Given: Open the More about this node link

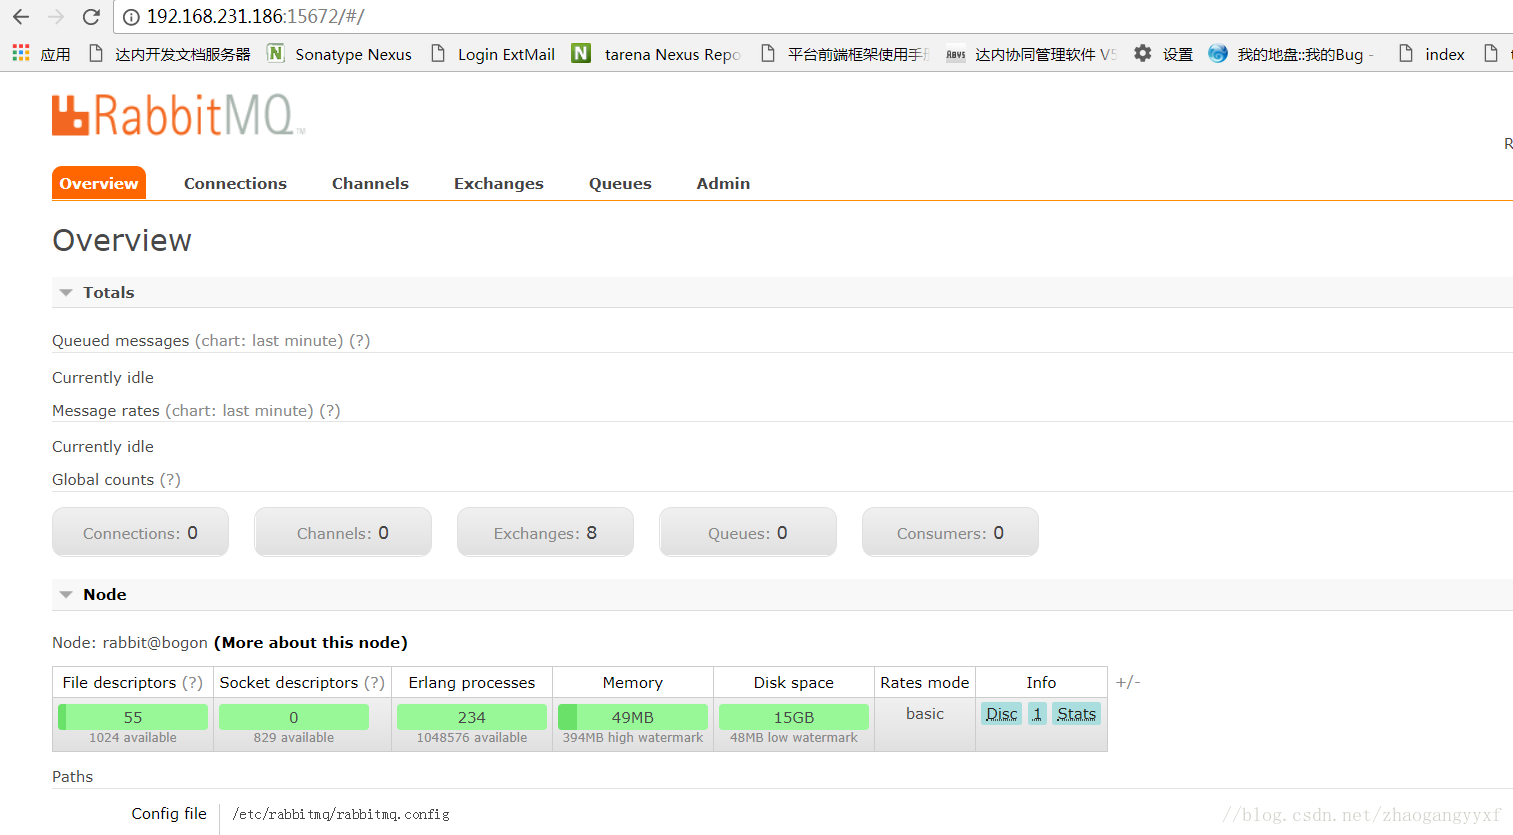Looking at the screenshot, I should (311, 643).
